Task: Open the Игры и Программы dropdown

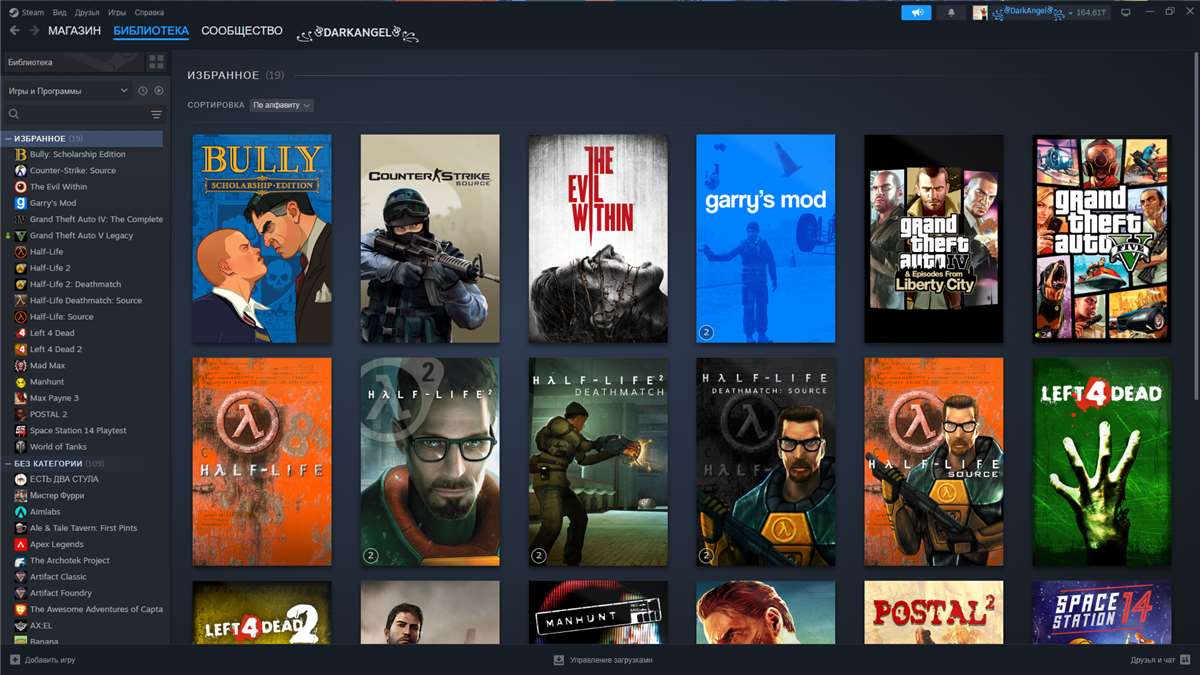Action: 68,91
